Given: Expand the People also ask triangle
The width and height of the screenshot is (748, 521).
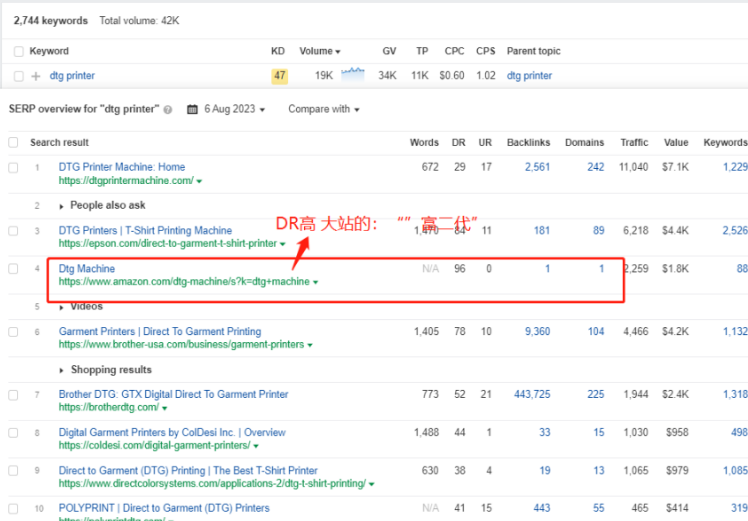Looking at the screenshot, I should point(63,205).
